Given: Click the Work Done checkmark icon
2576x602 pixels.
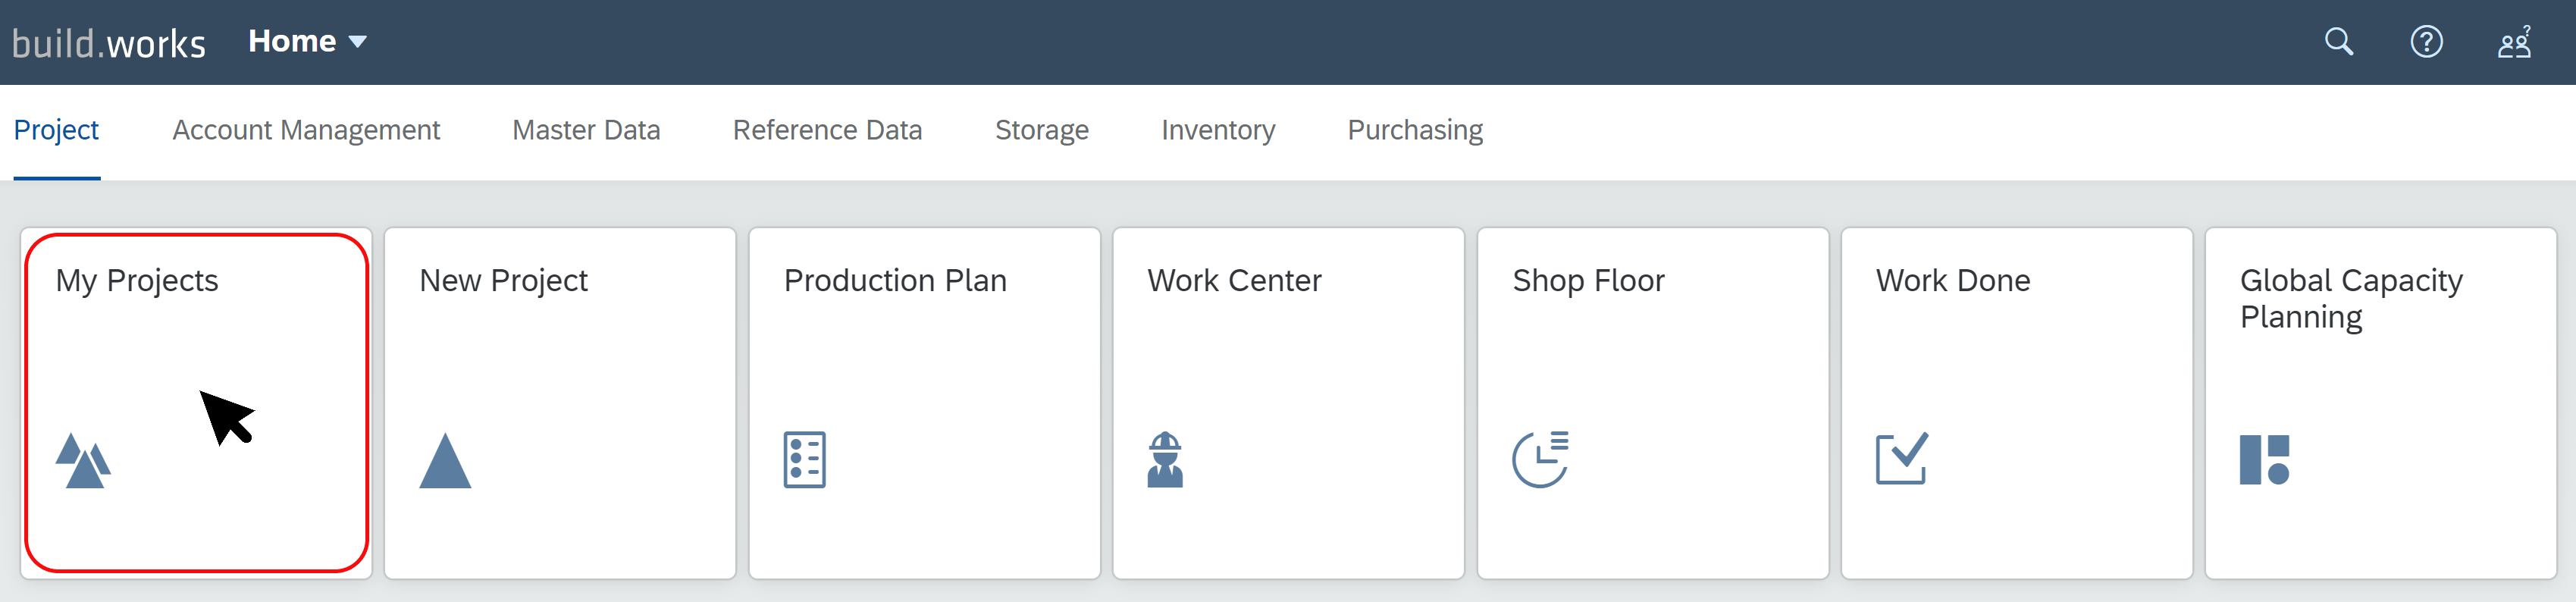Looking at the screenshot, I should click(1902, 459).
